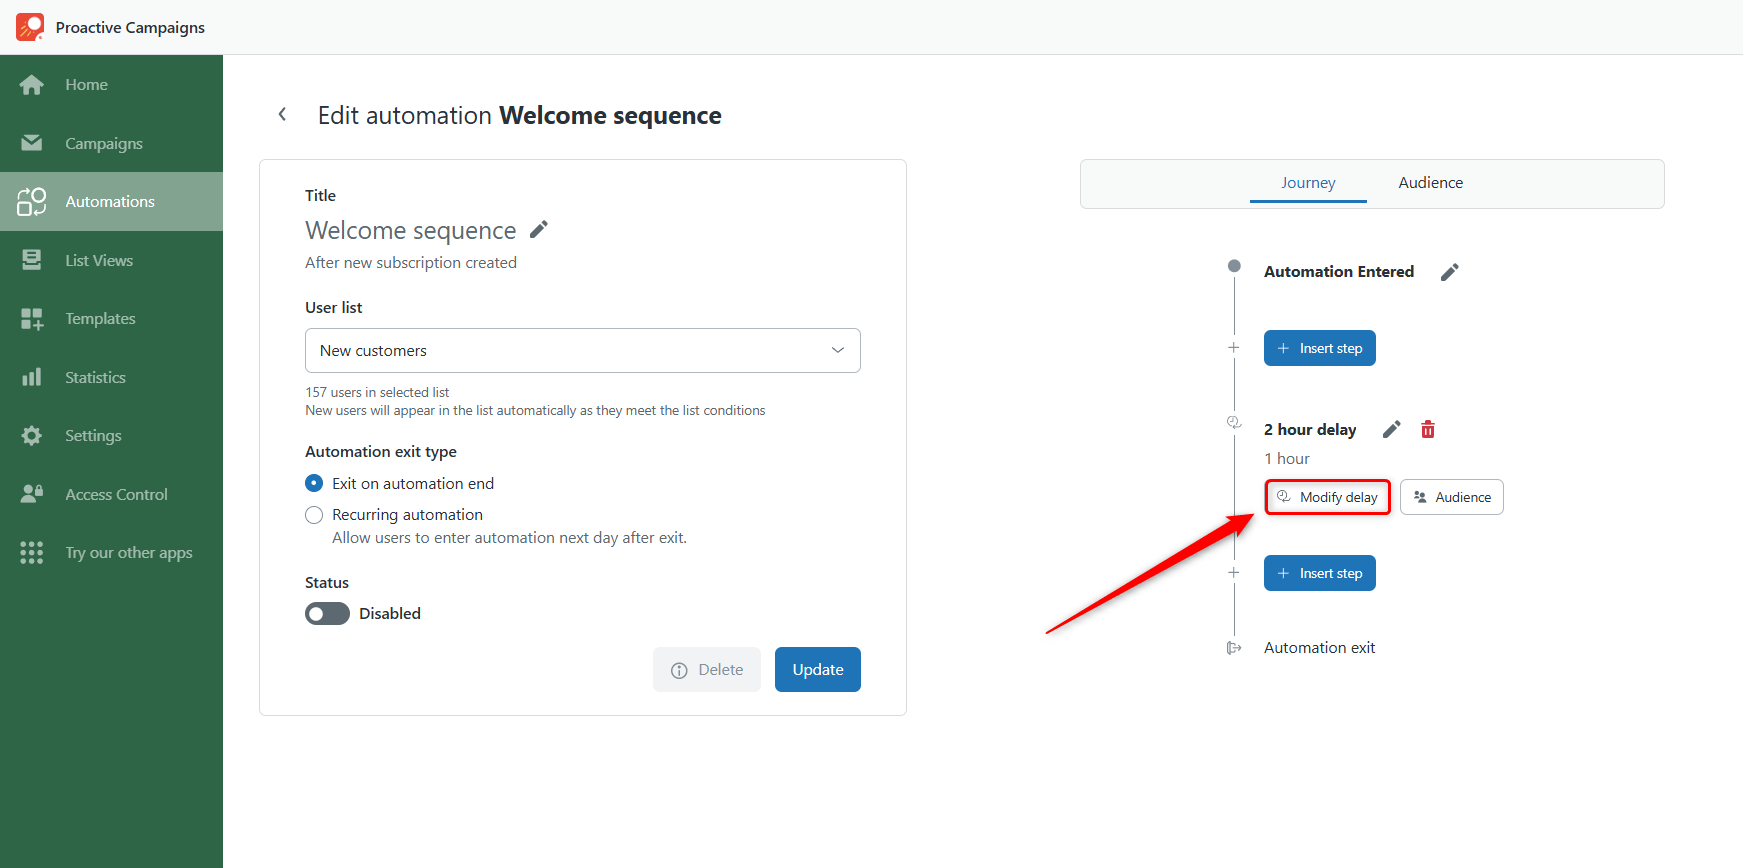The height and width of the screenshot is (868, 1743).
Task: Edit the 2 hour delay pencil icon
Action: click(x=1391, y=429)
